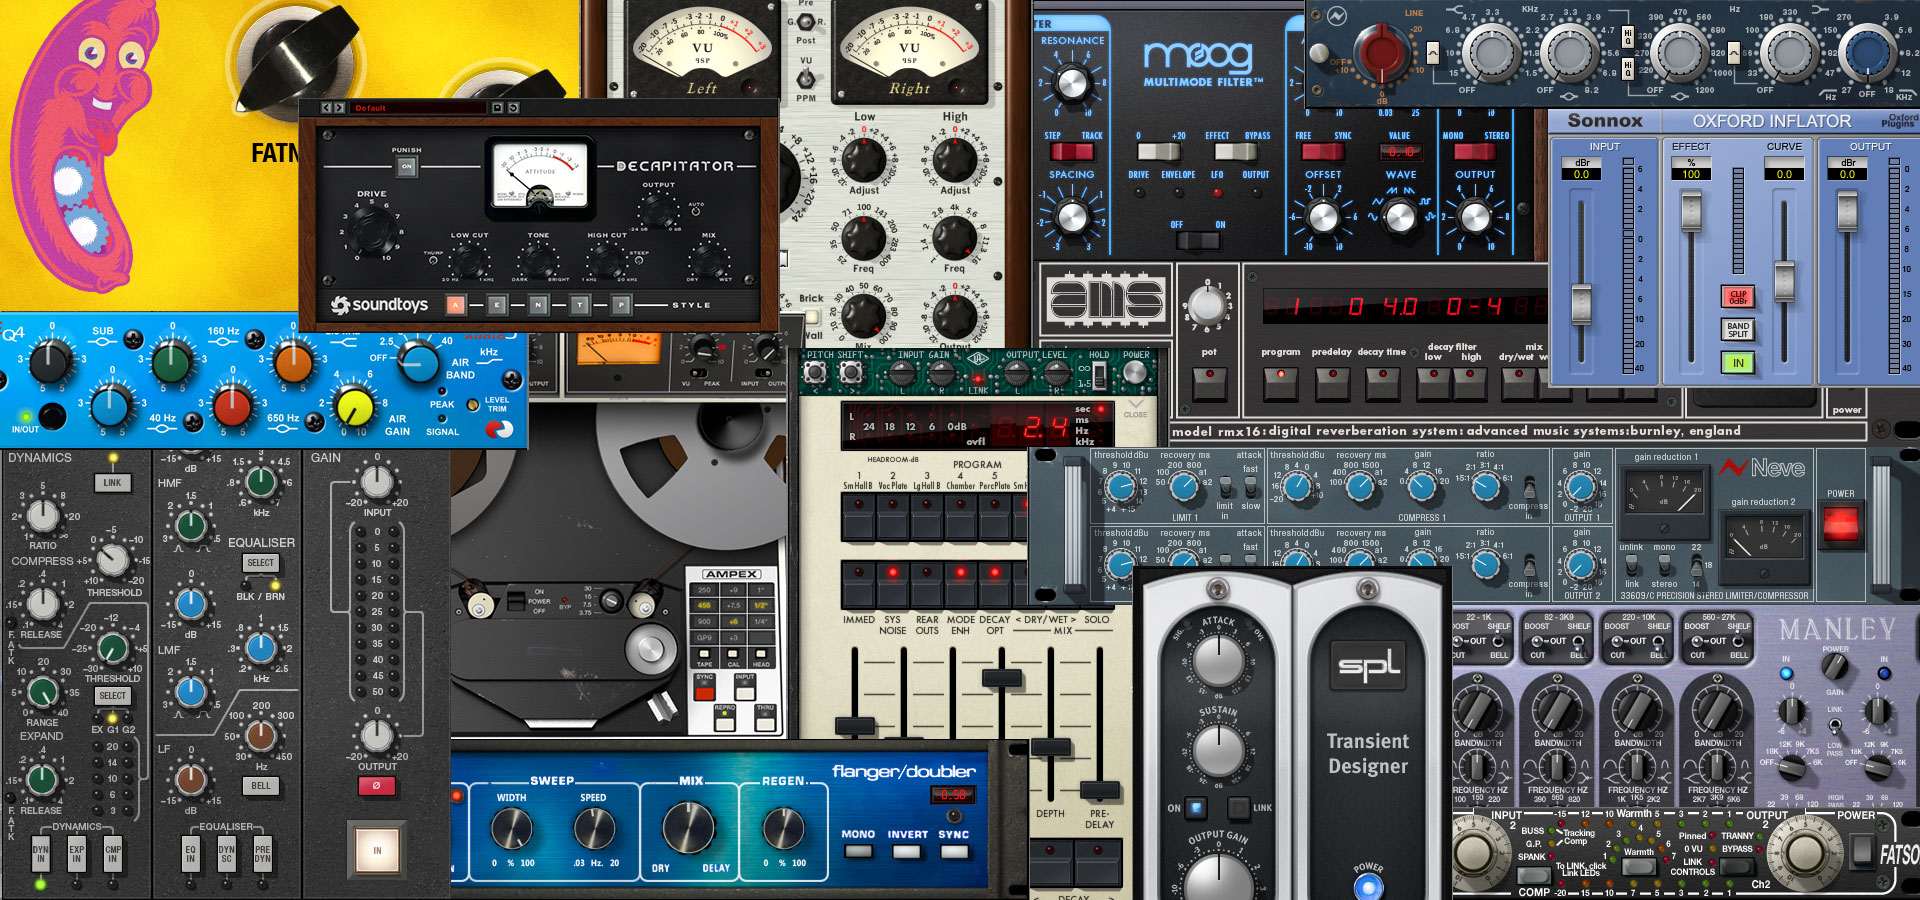Image resolution: width=1920 pixels, height=900 pixels.
Task: Click the flanger/doubler MIX knob
Action: coord(689,828)
